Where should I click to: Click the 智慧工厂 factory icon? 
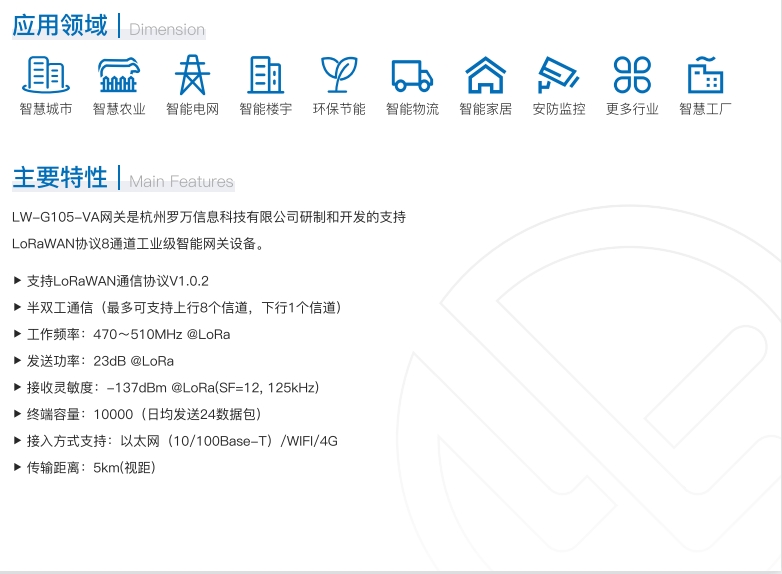click(x=706, y=75)
